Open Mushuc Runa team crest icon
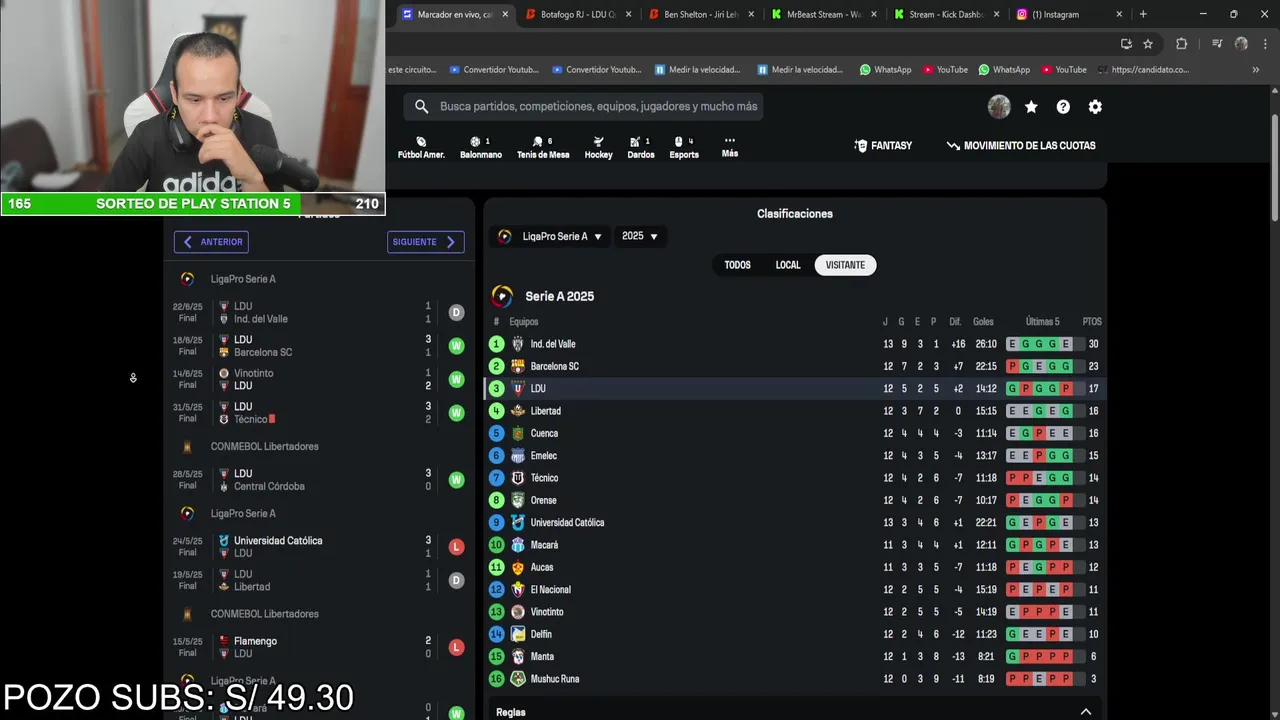Image resolution: width=1280 pixels, height=720 pixels. pyautogui.click(x=518, y=679)
